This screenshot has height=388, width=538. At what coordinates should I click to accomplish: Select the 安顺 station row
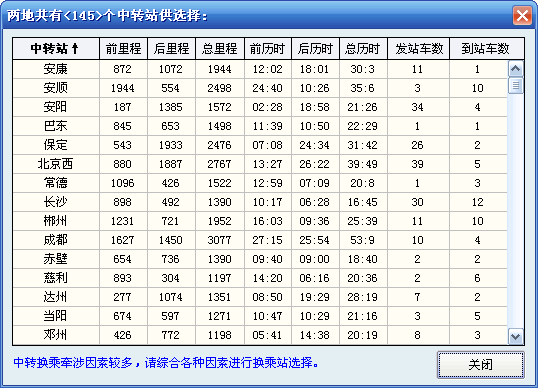(260, 88)
